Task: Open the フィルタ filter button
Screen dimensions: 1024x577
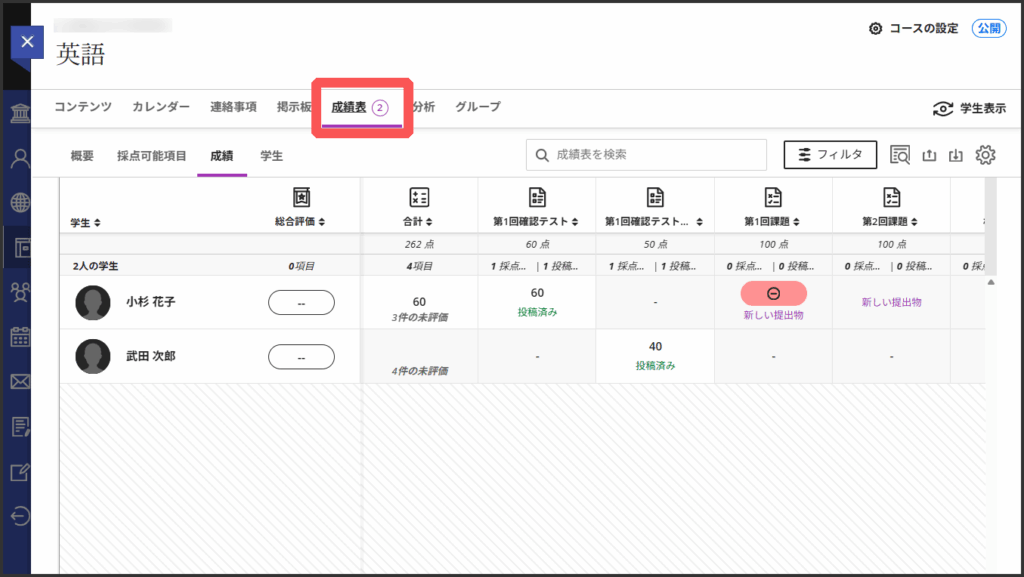Action: click(830, 155)
